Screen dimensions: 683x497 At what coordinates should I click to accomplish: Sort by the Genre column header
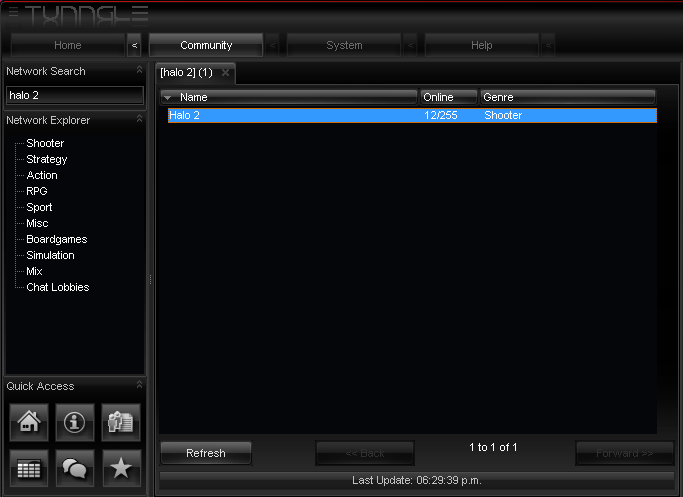[x=568, y=97]
